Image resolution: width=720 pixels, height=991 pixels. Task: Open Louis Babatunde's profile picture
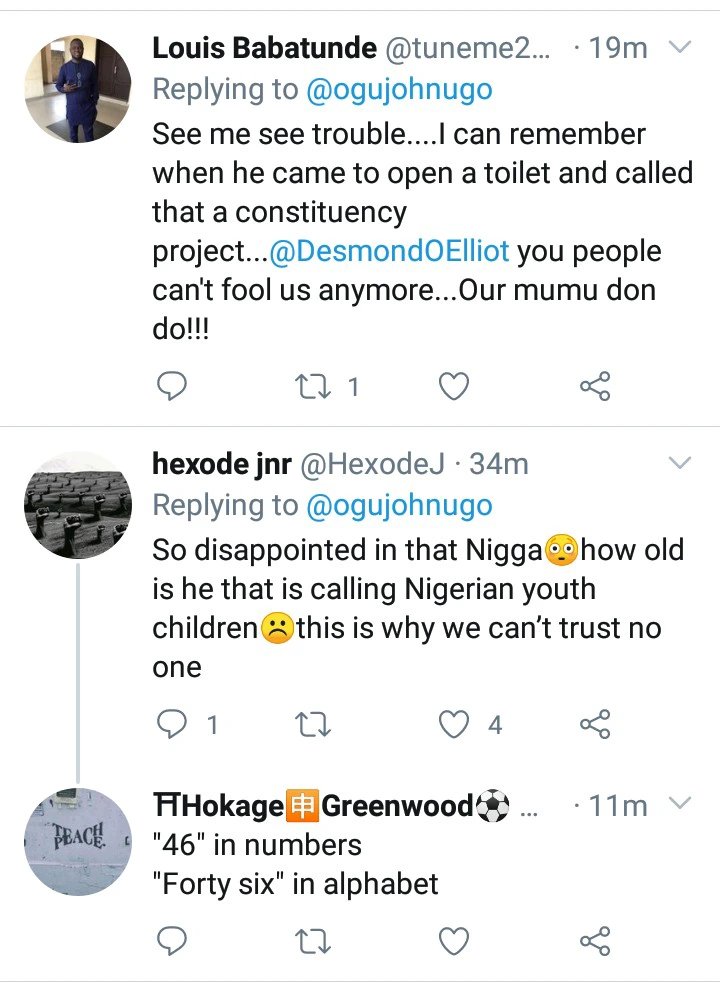78,88
